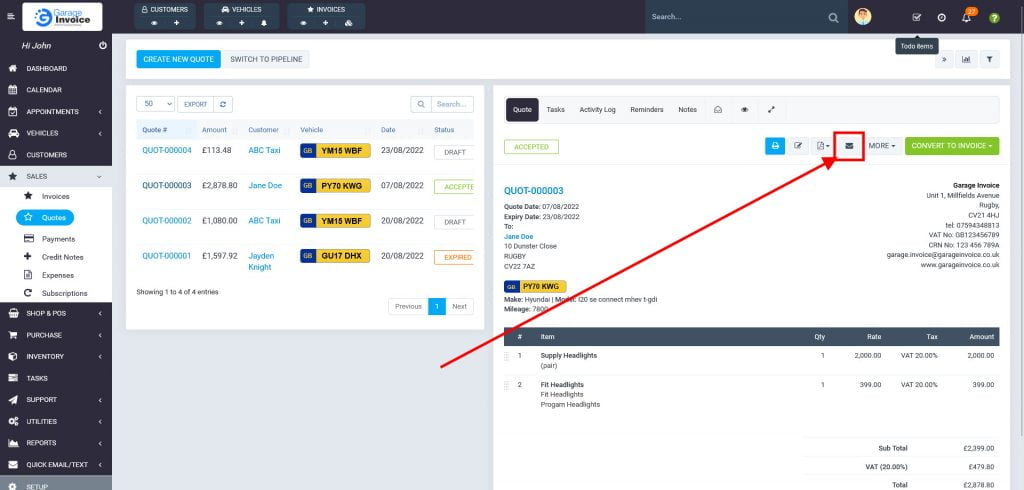Open the MORE dropdown

882,146
